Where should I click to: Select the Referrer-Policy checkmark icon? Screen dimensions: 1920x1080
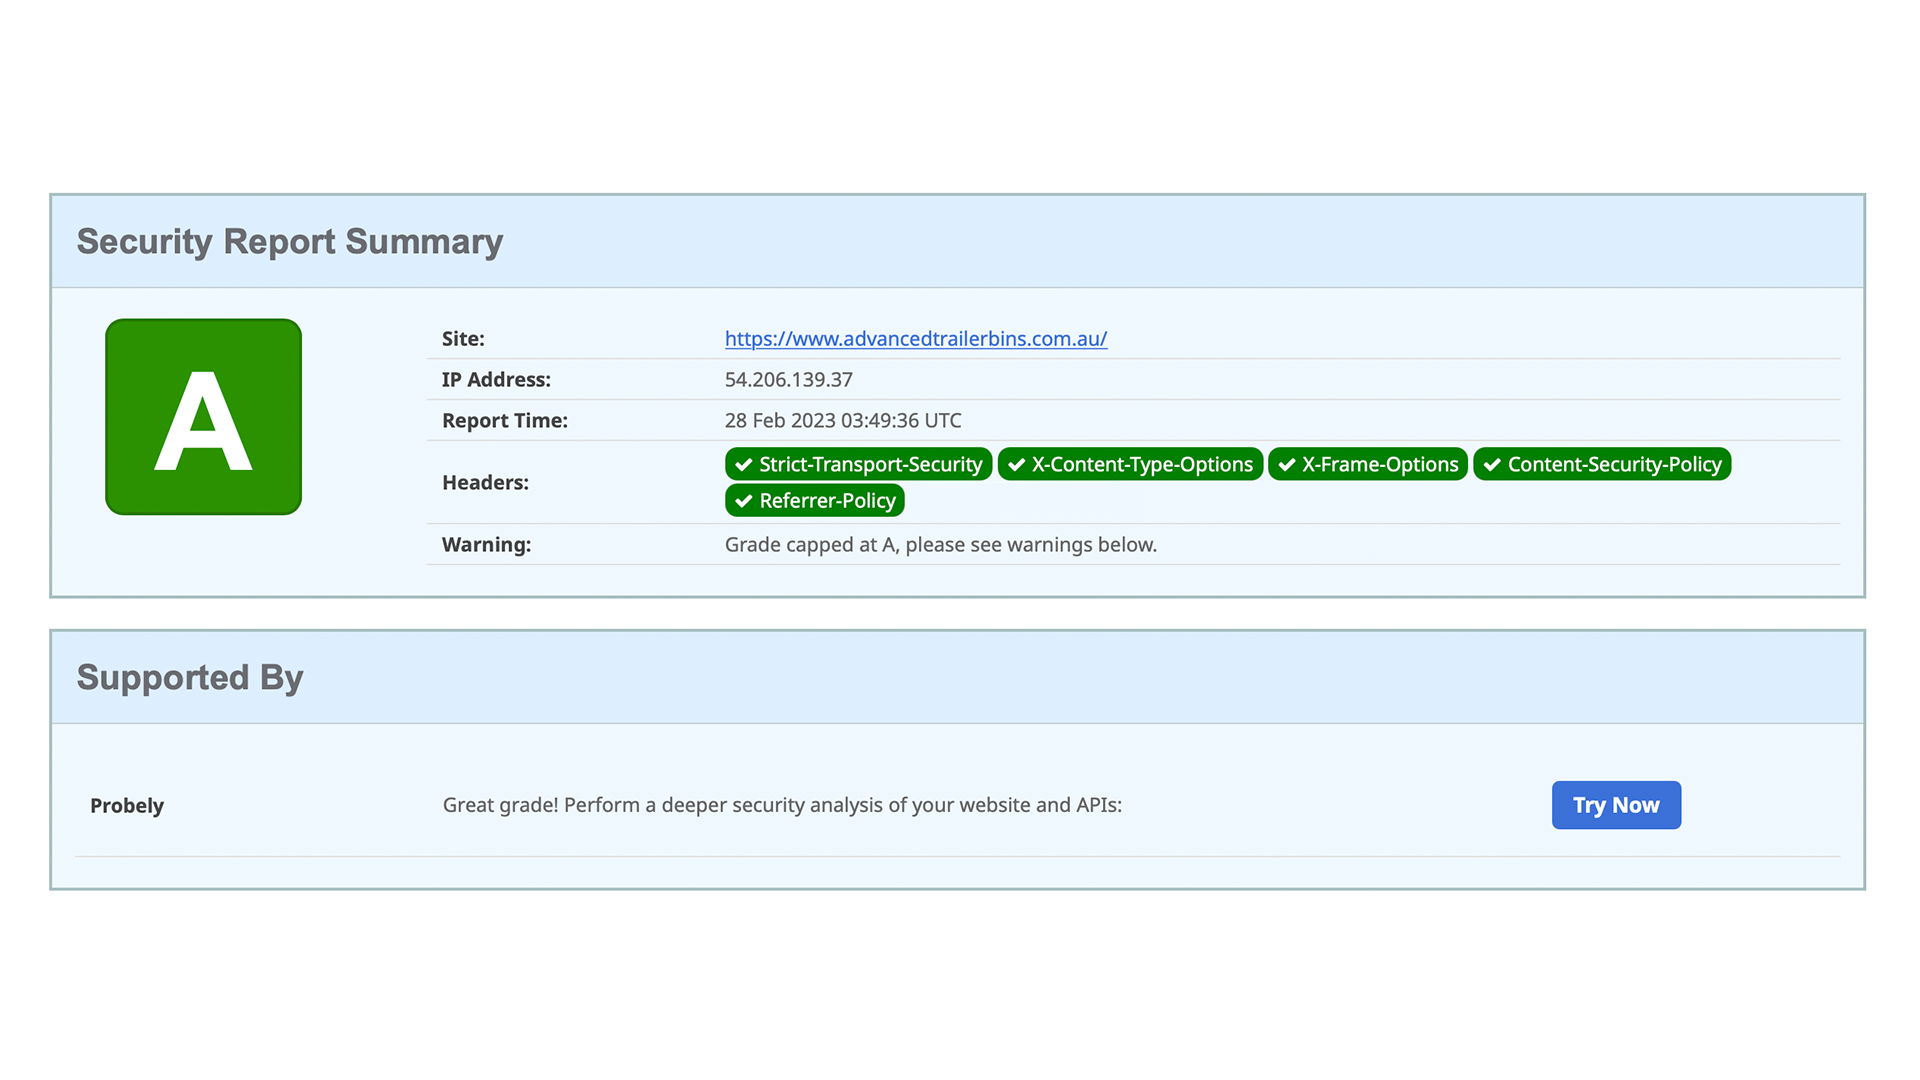pos(743,500)
